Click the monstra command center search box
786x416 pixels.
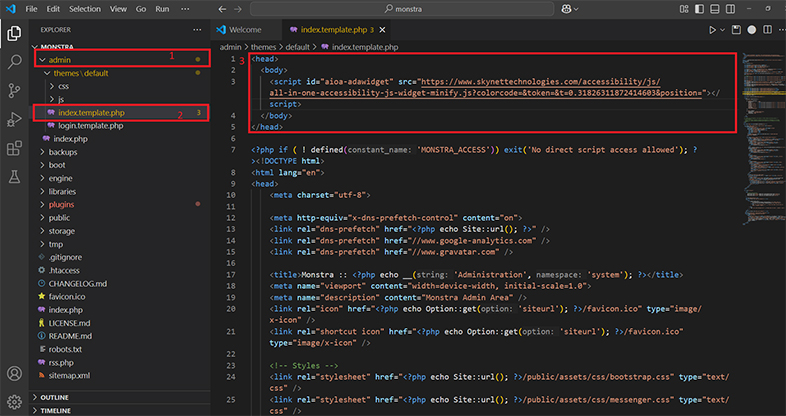tap(402, 9)
